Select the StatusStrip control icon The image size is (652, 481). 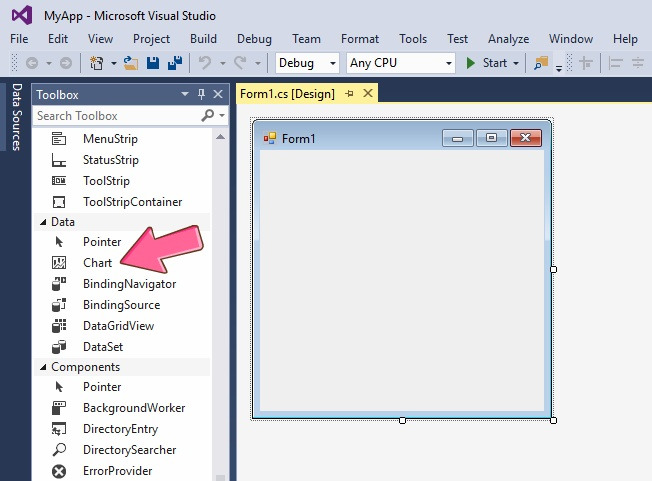(x=59, y=160)
